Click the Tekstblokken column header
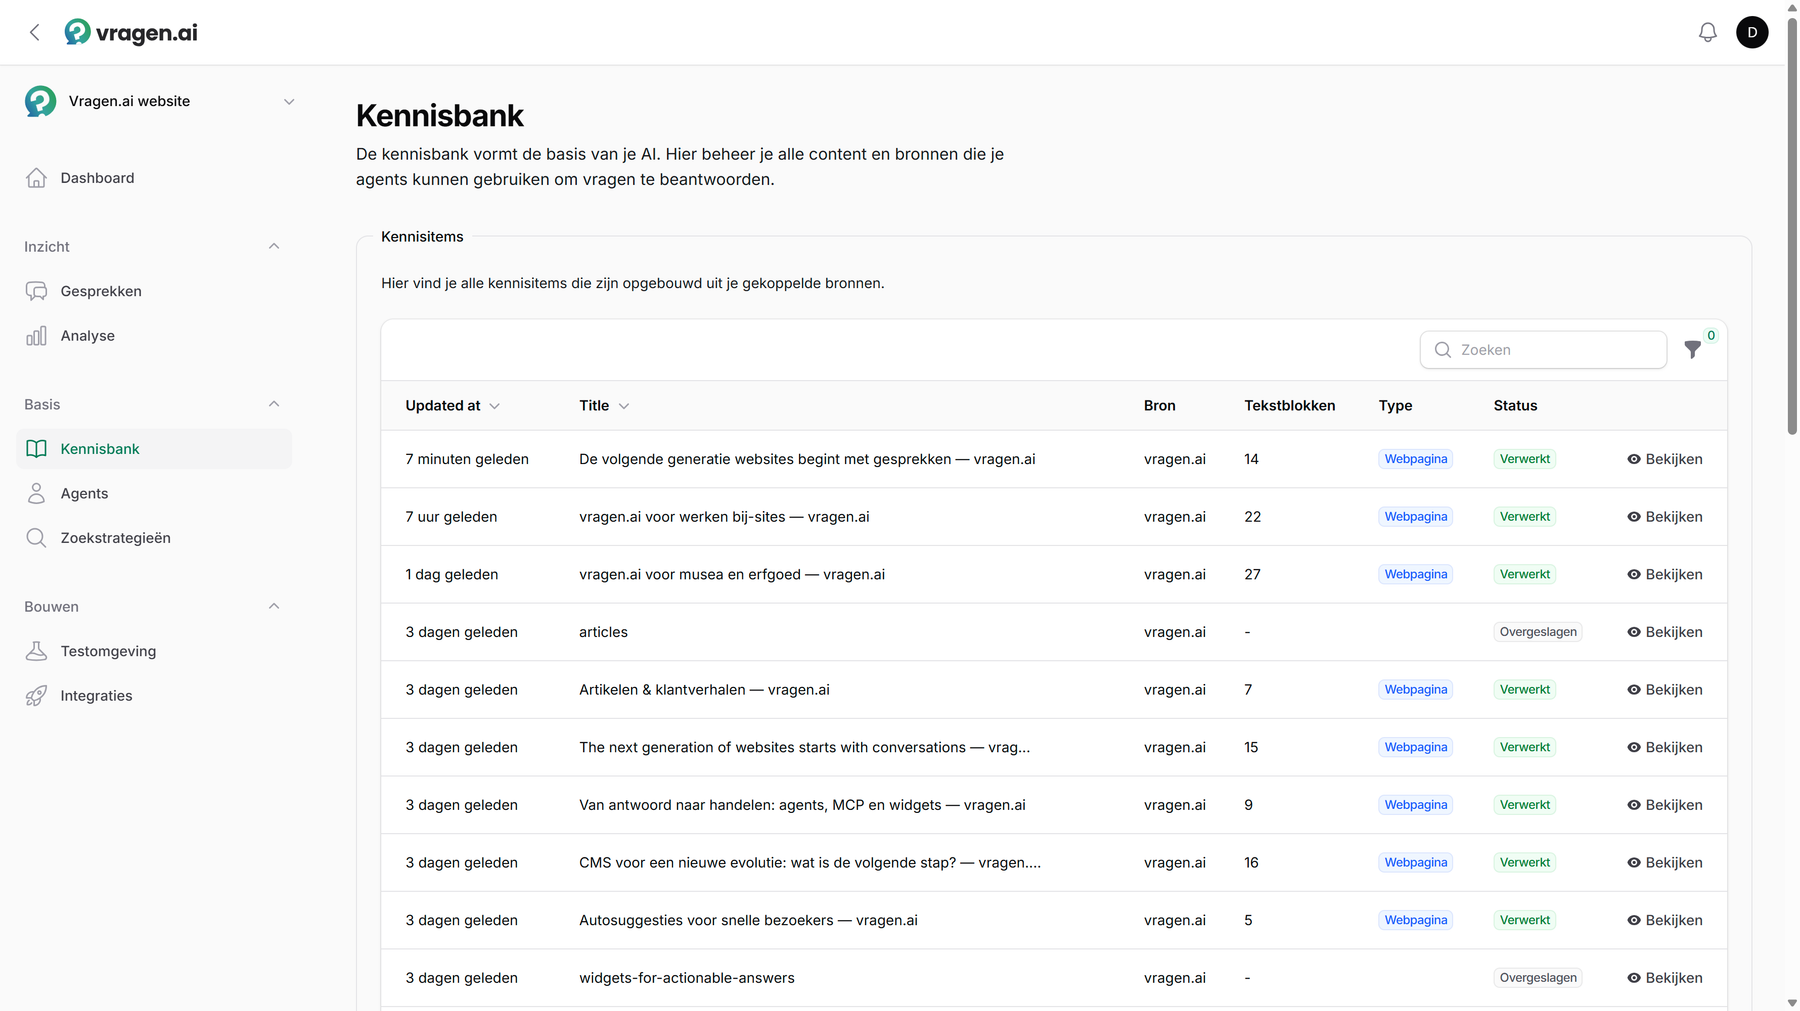This screenshot has height=1011, width=1800. tap(1290, 406)
